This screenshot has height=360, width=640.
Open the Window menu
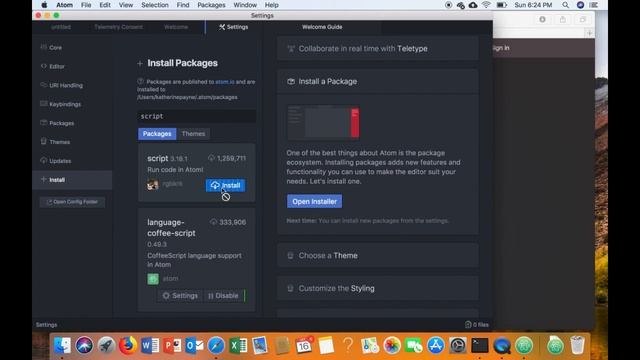[x=245, y=5]
